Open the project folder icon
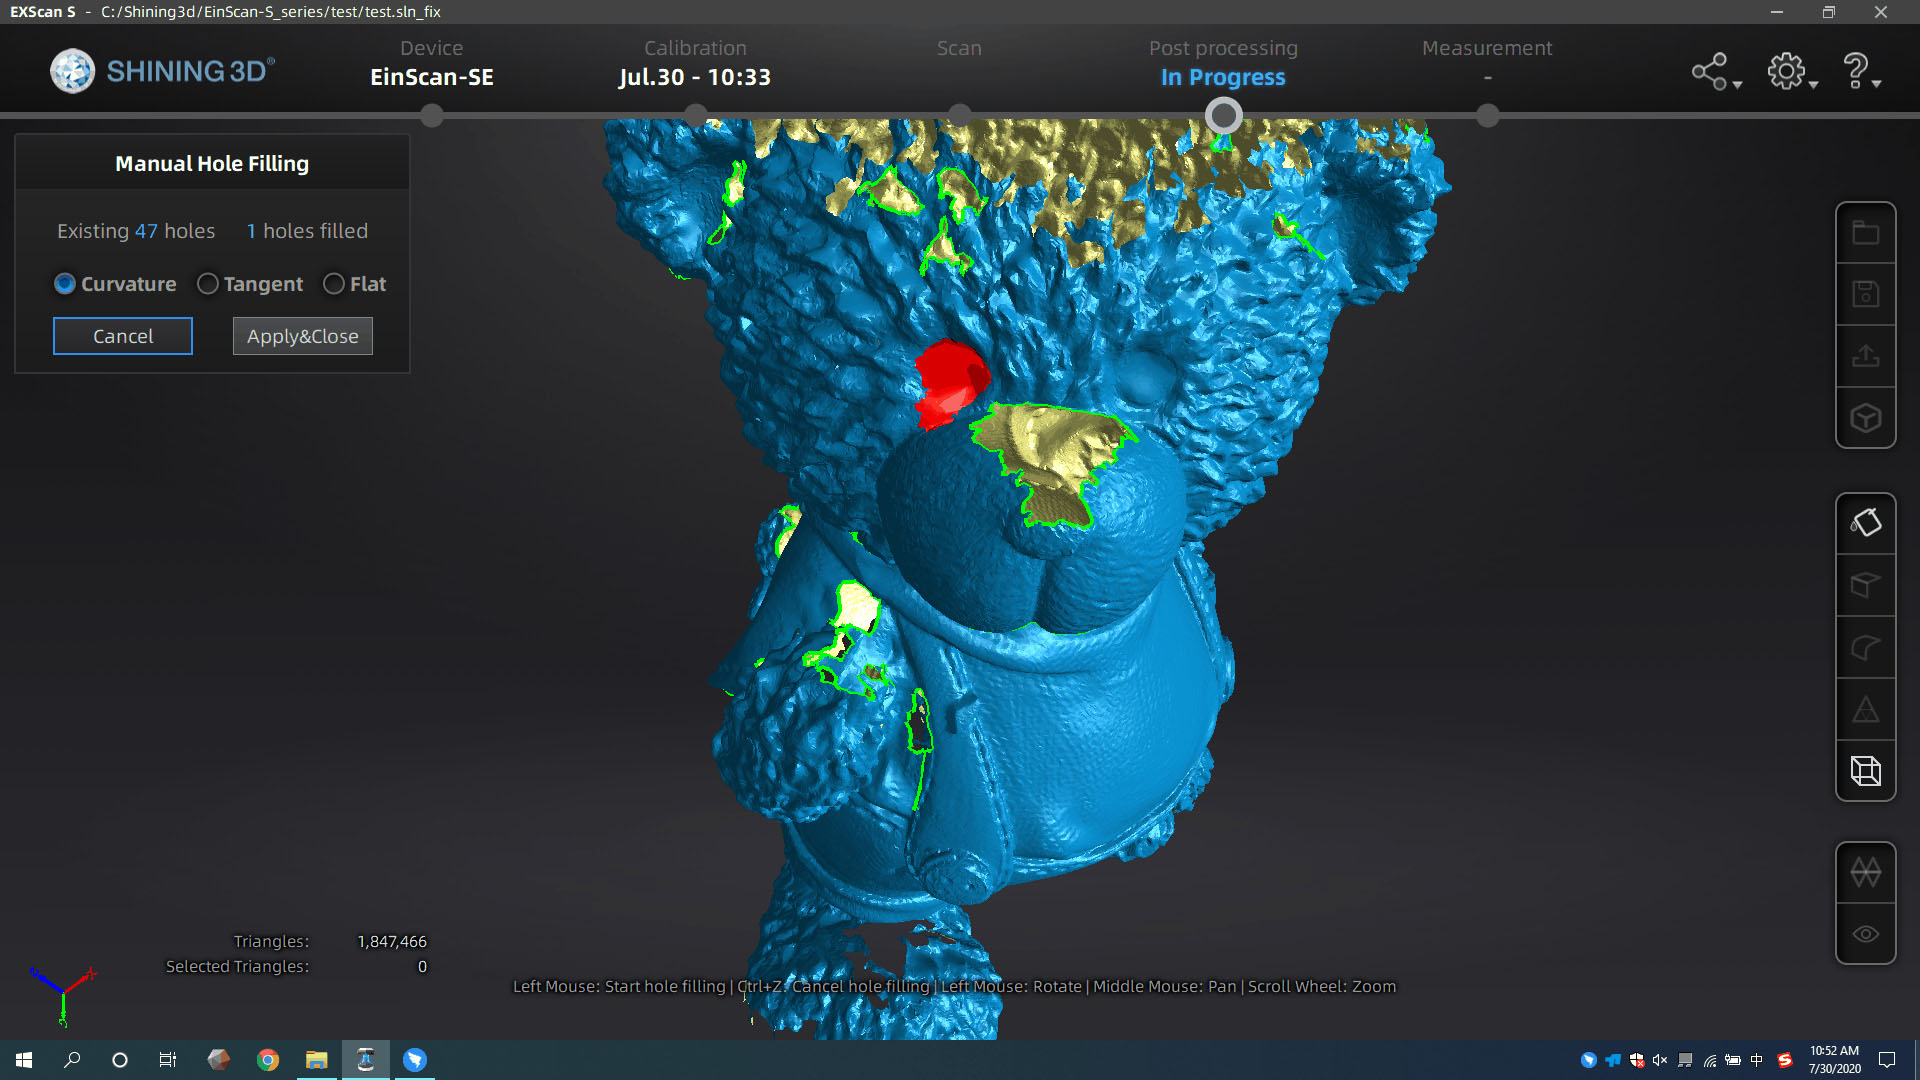Viewport: 1920px width, 1080px height. point(1865,233)
